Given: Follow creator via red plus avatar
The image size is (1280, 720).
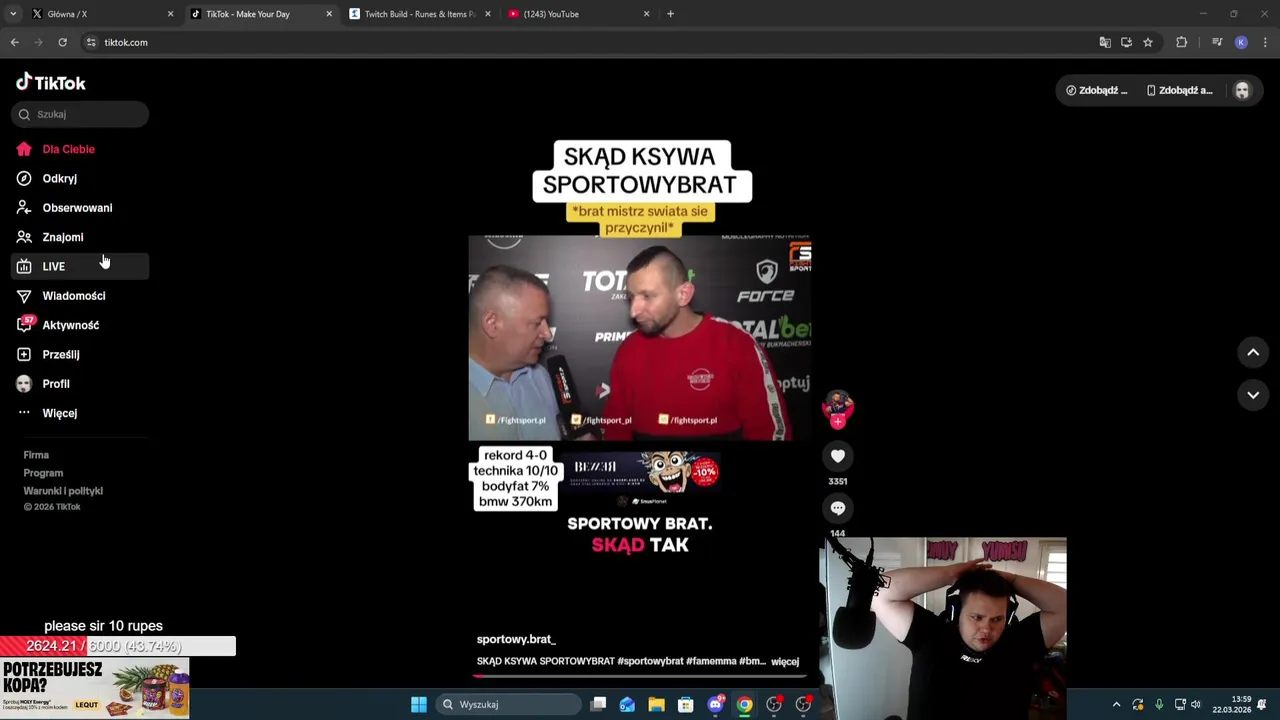Looking at the screenshot, I should point(838,422).
